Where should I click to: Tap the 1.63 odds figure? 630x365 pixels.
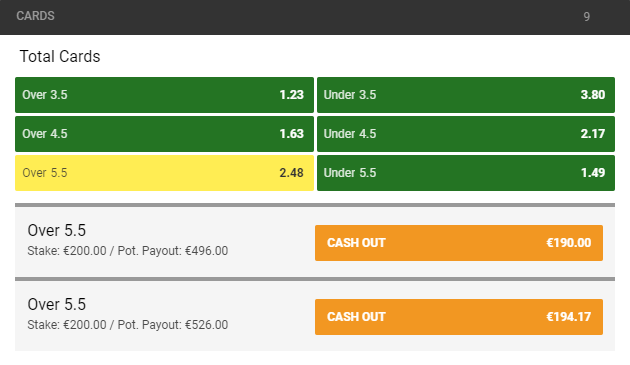(291, 134)
